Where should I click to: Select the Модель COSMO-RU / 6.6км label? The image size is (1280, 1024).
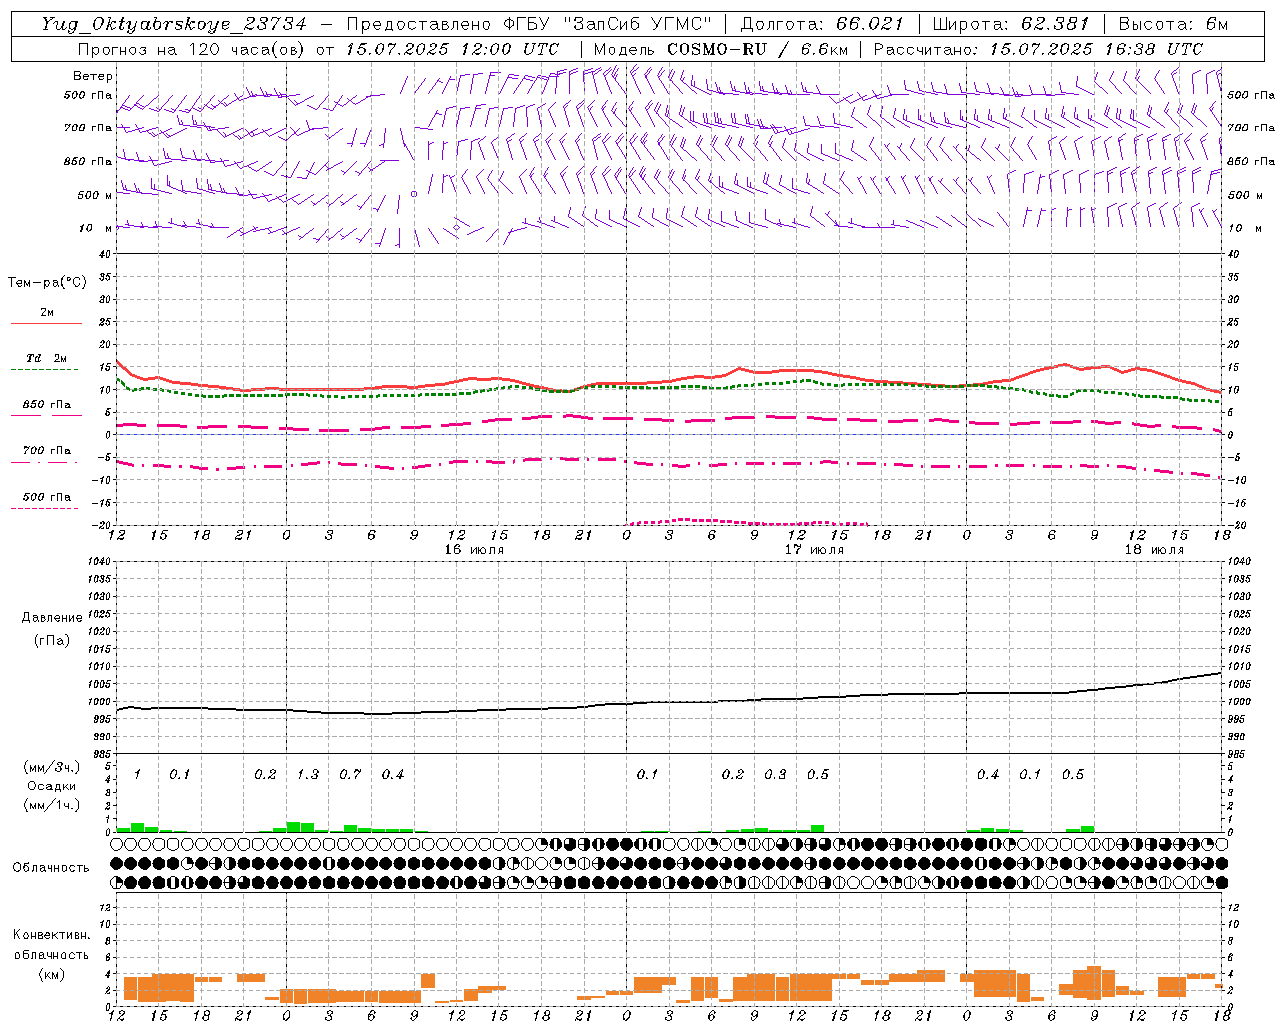(721, 49)
